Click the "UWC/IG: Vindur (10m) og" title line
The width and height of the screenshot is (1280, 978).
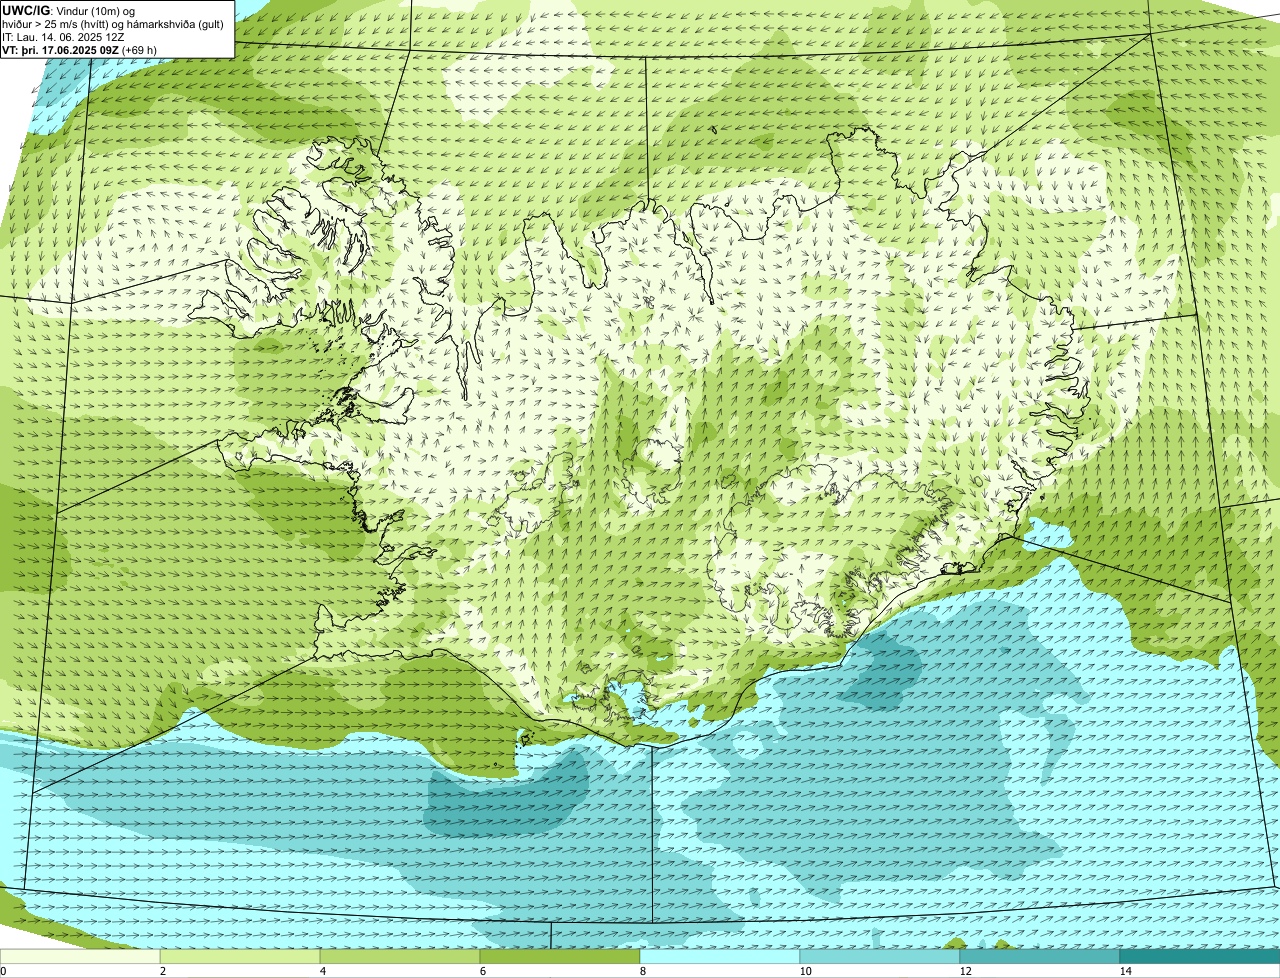coord(70,10)
